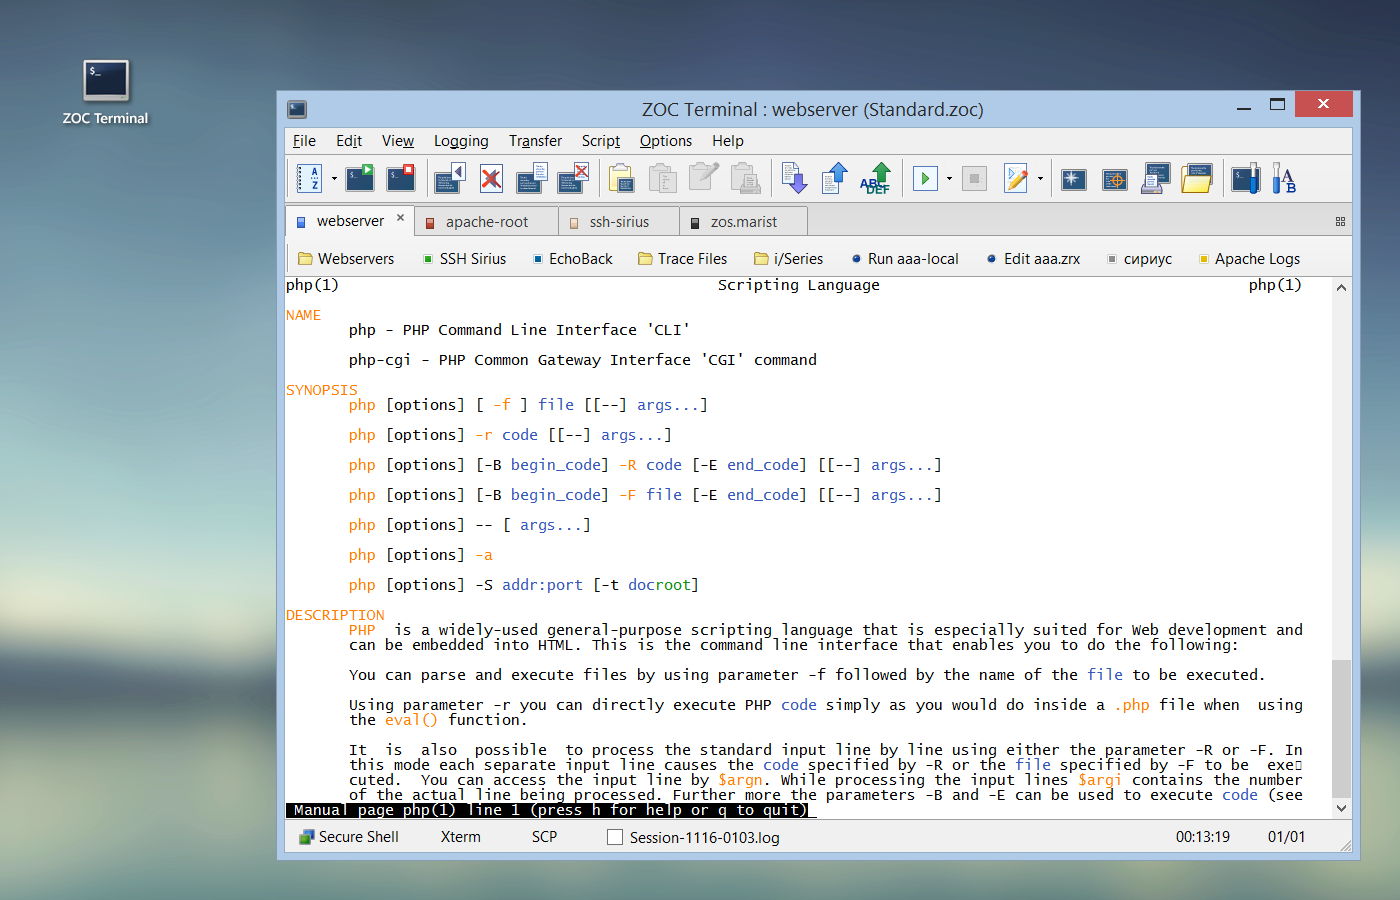Open the dropdown beside the pencil icon
Image resolution: width=1400 pixels, height=900 pixels.
(x=1040, y=180)
